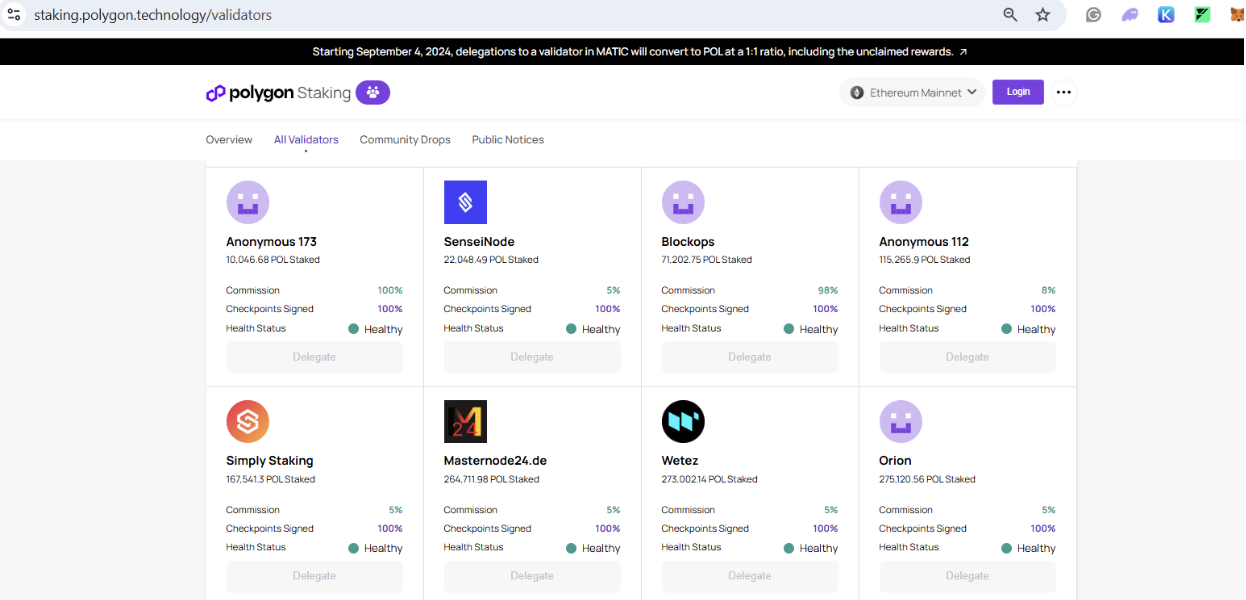The width and height of the screenshot is (1246, 600).
Task: Click the Simply Staking validator logo
Action: tap(247, 421)
